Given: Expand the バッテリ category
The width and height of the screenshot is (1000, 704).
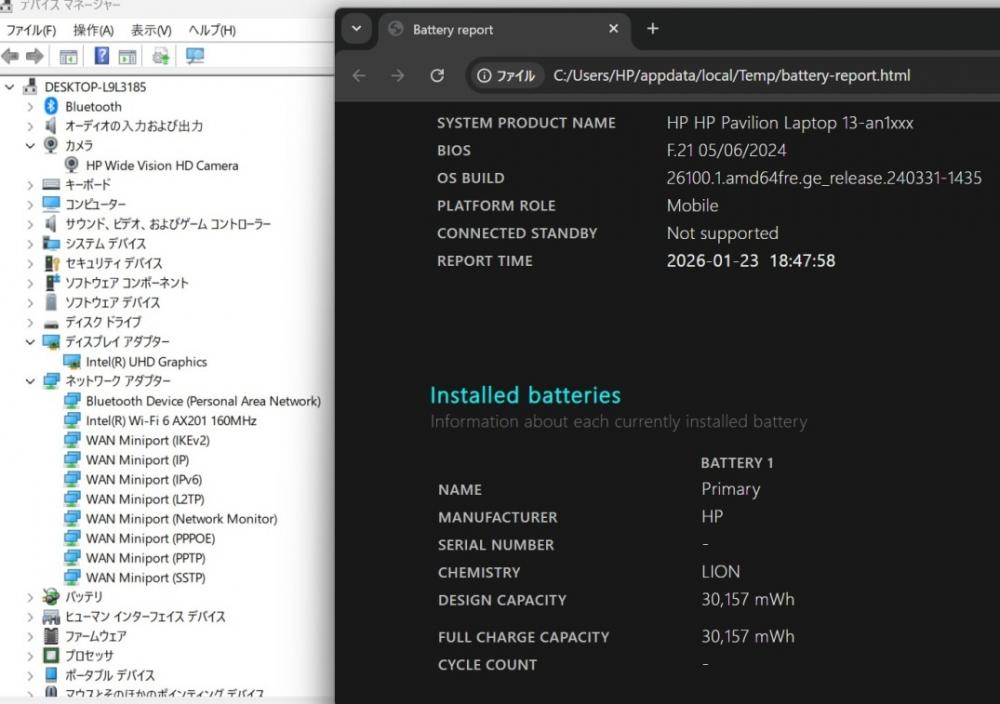Looking at the screenshot, I should coord(30,597).
